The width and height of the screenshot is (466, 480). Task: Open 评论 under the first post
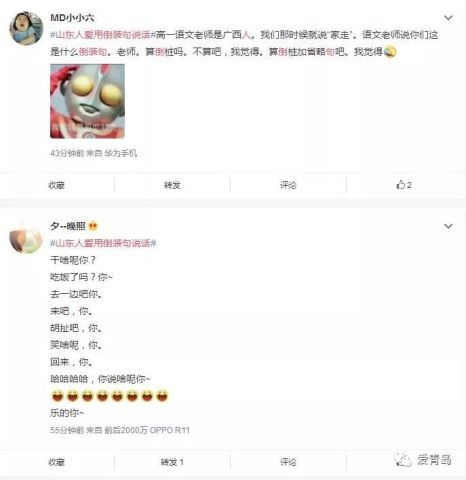click(x=288, y=185)
